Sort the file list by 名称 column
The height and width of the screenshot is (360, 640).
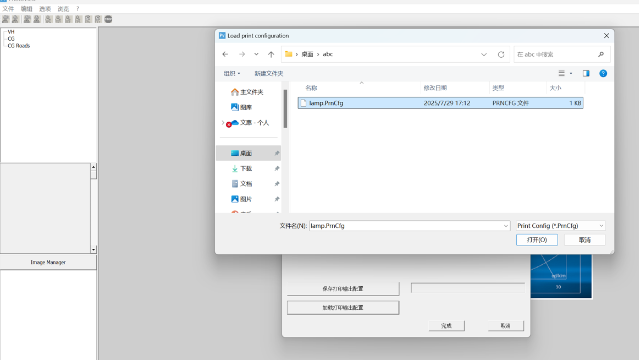click(311, 88)
